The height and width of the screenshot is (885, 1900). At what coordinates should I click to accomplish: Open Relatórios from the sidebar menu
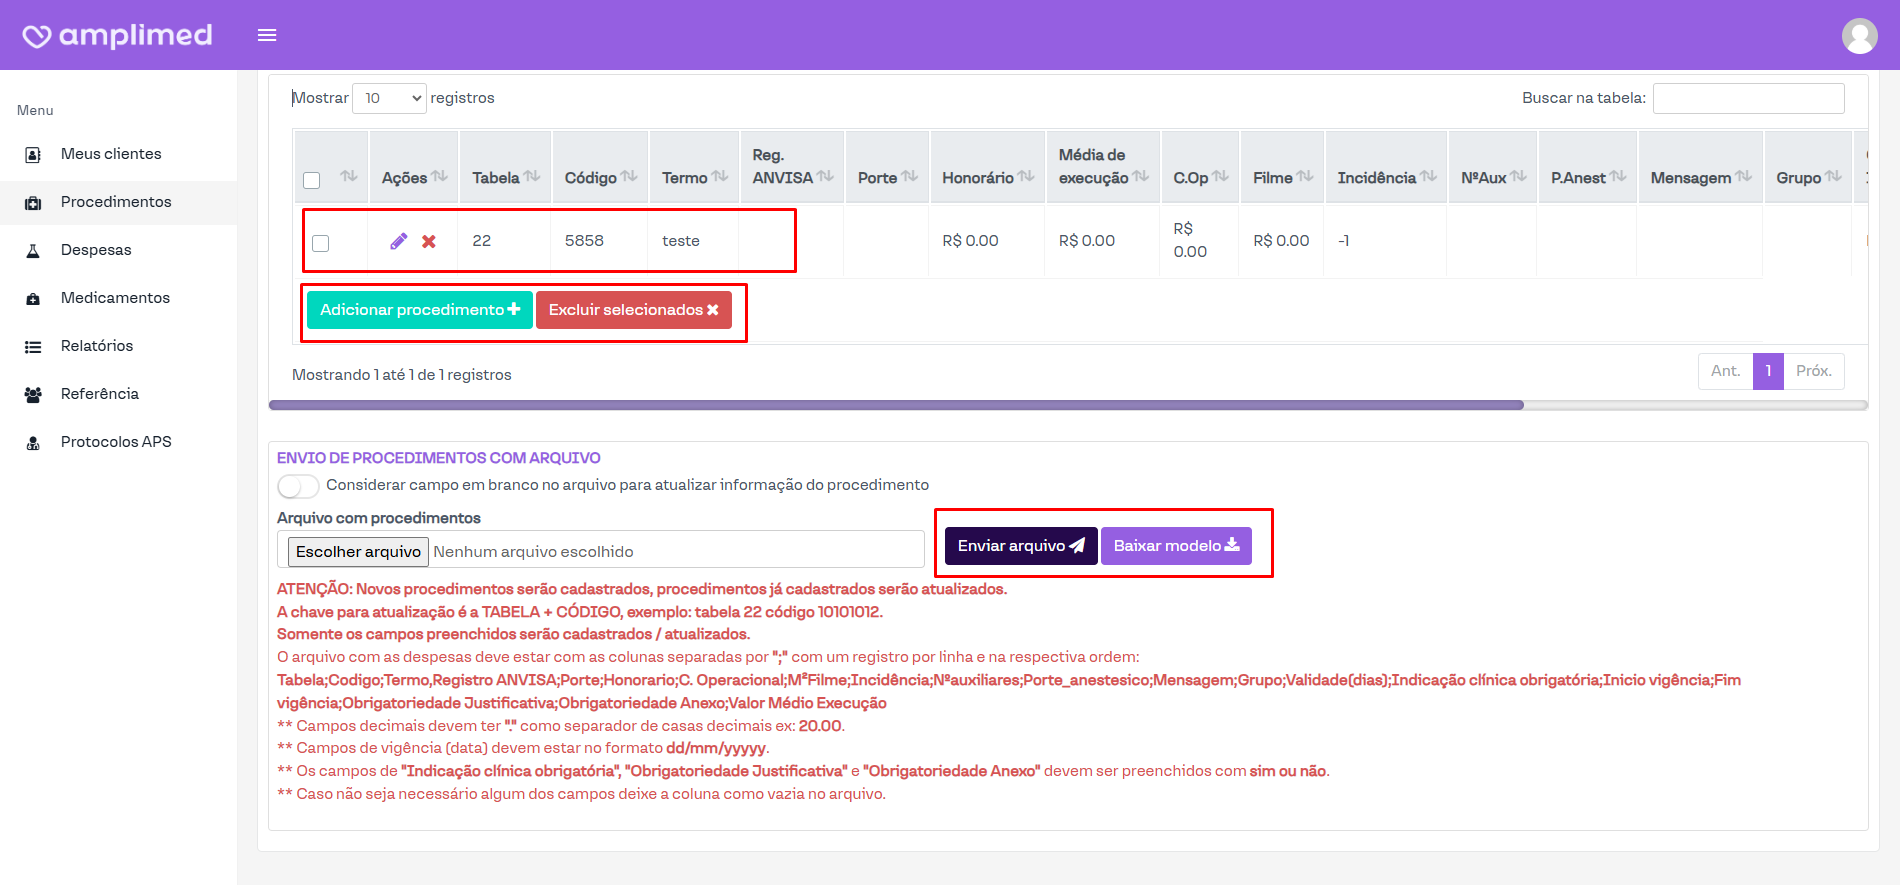97,346
